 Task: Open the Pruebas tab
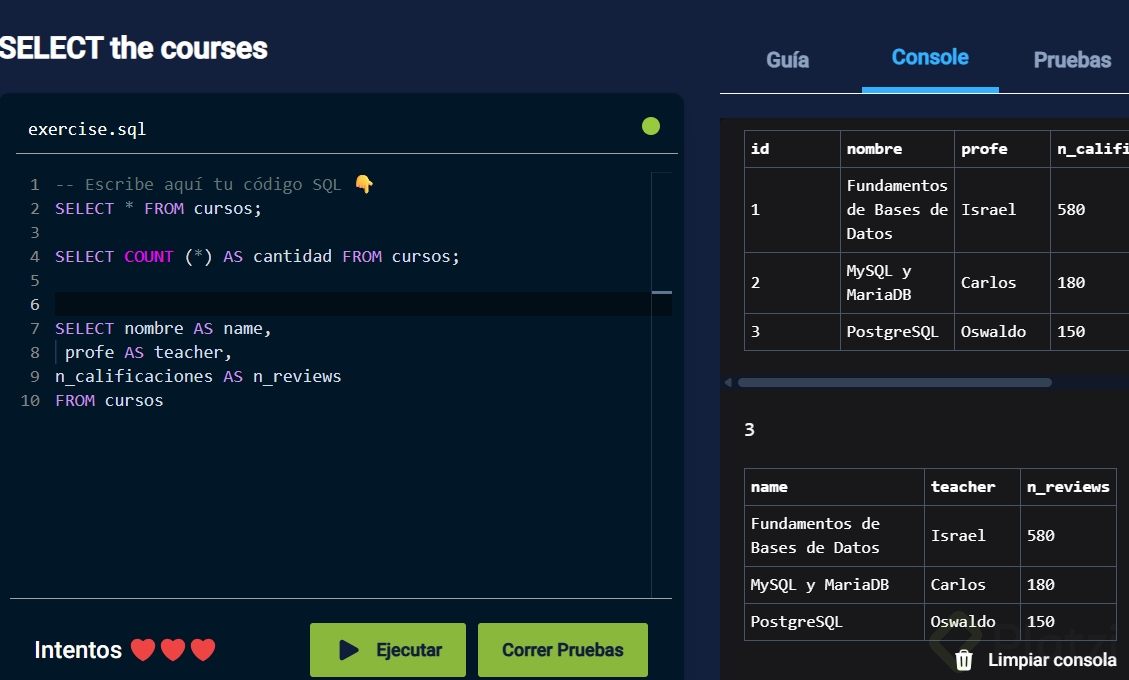pyautogui.click(x=1072, y=60)
